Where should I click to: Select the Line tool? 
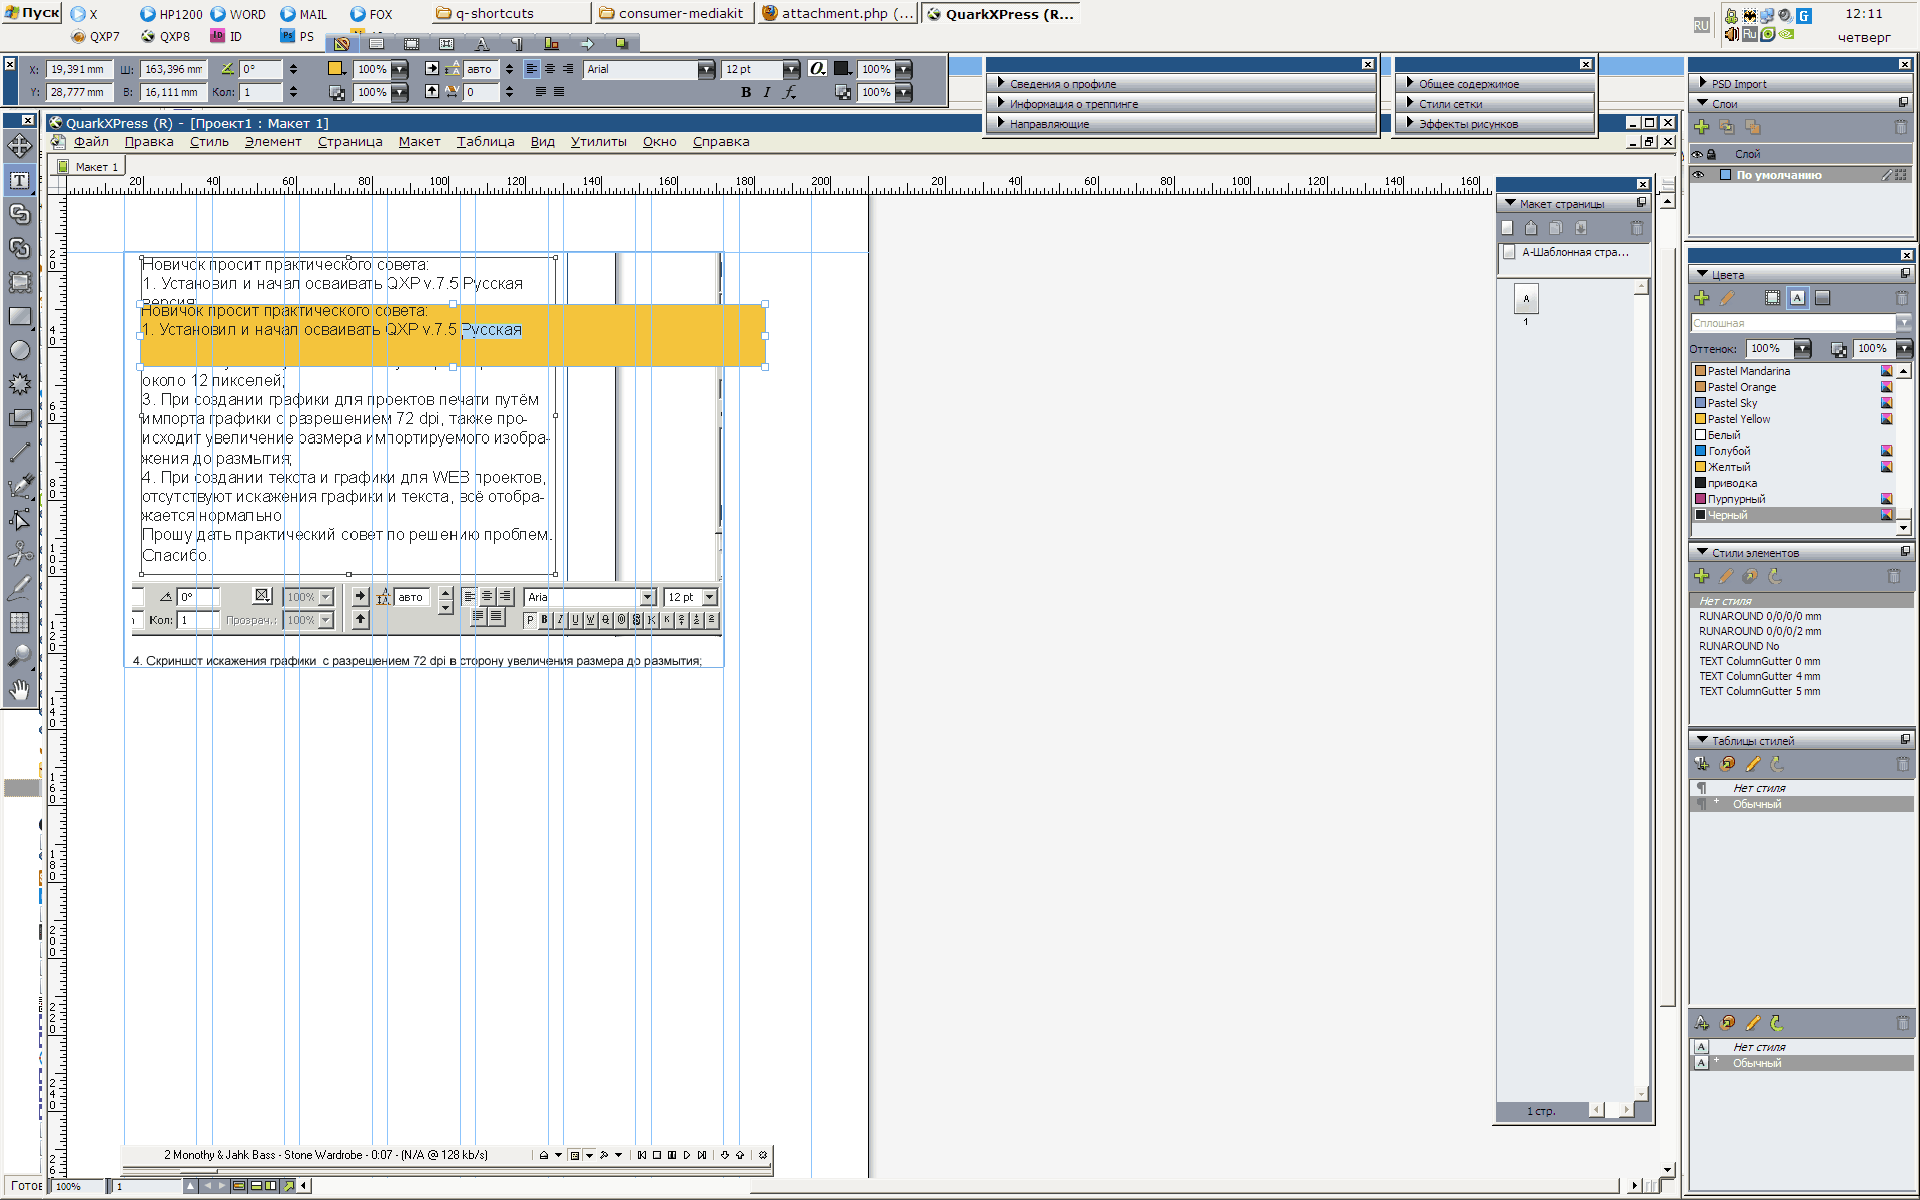(19, 452)
